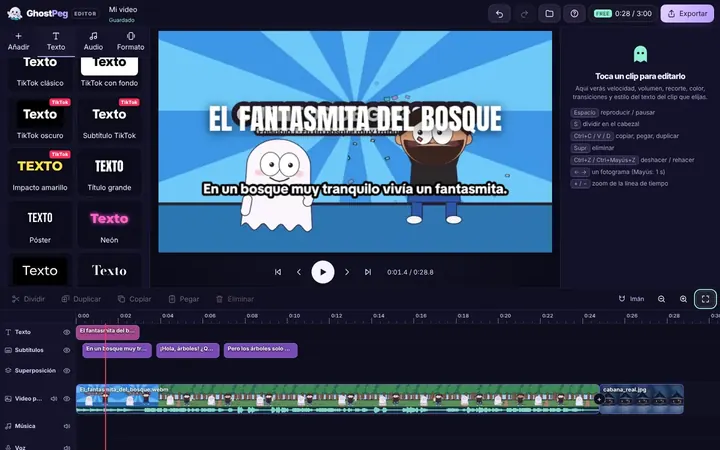Switch to the Texto tab
Image resolution: width=720 pixels, height=450 pixels.
pyautogui.click(x=56, y=41)
